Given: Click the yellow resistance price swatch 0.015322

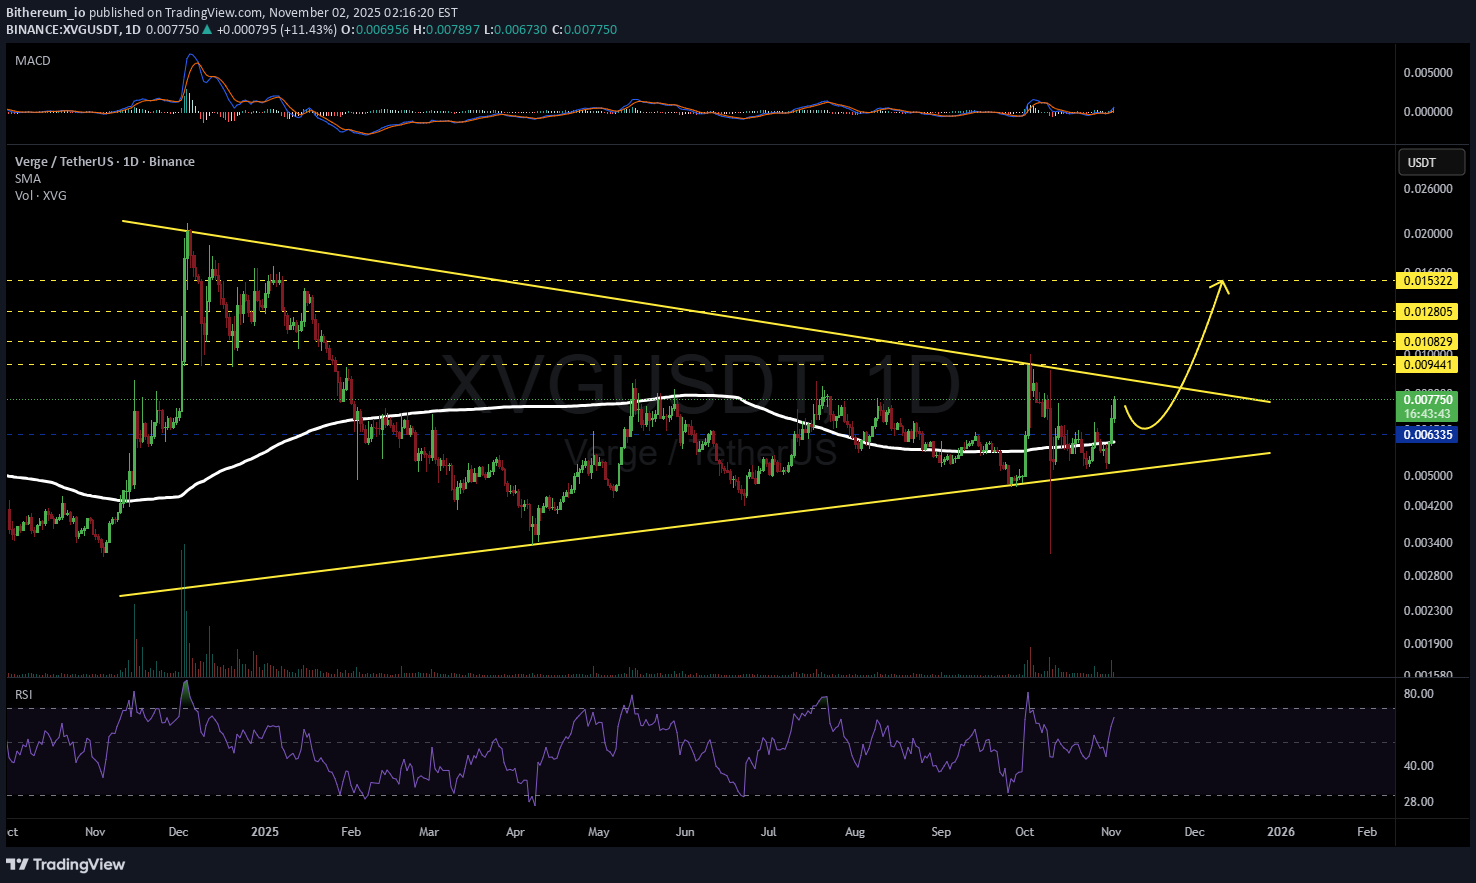Looking at the screenshot, I should 1427,281.
